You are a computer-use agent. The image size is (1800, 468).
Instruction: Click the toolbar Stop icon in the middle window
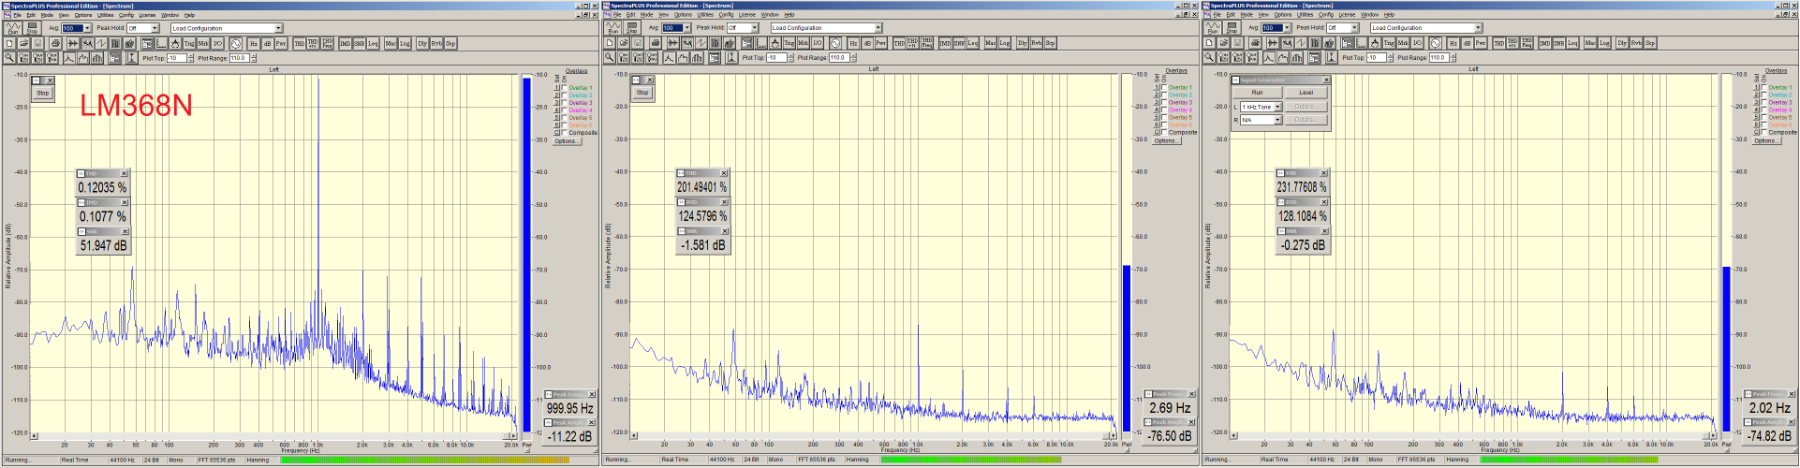(632, 29)
